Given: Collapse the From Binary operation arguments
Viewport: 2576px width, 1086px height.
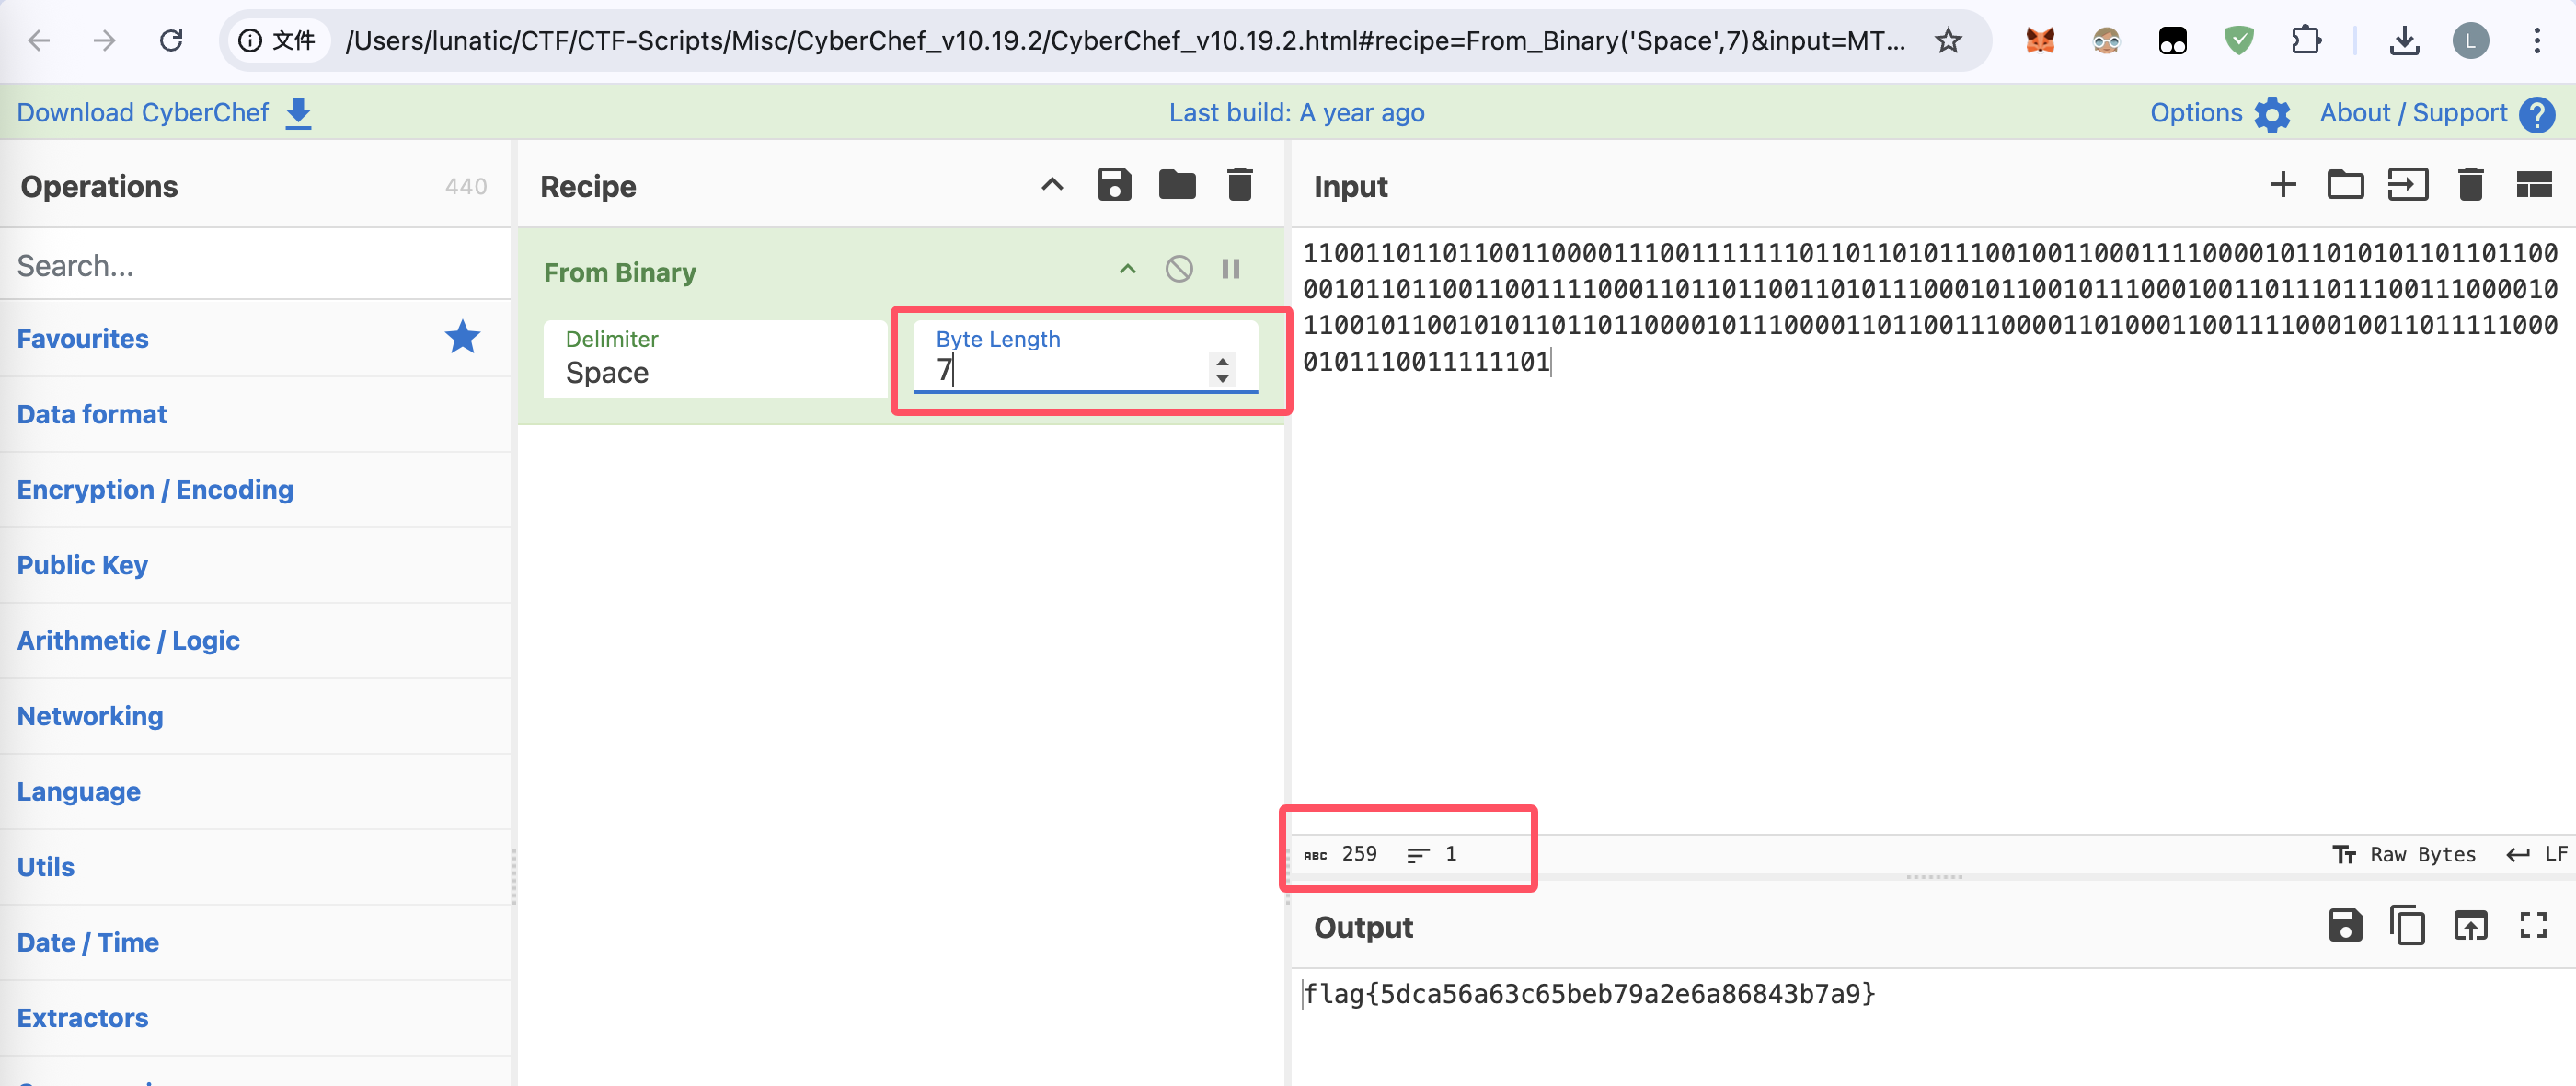Looking at the screenshot, I should tap(1128, 269).
